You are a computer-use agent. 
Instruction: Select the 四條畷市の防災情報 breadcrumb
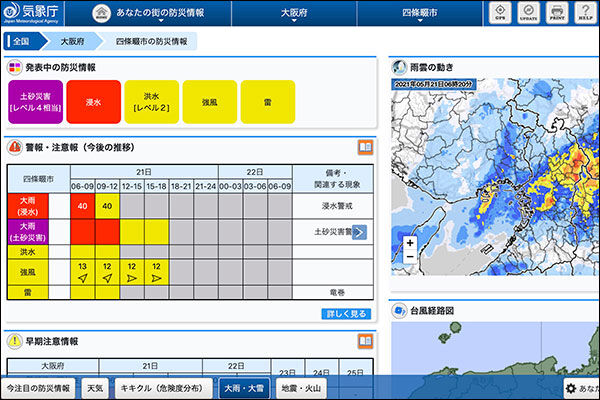pos(152,41)
